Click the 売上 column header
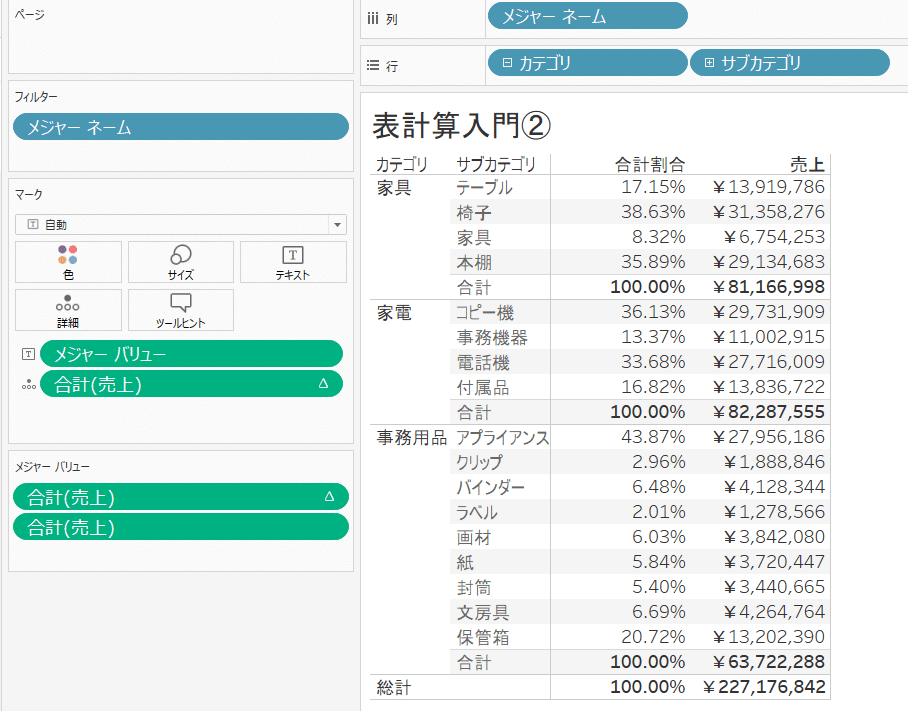 point(807,164)
